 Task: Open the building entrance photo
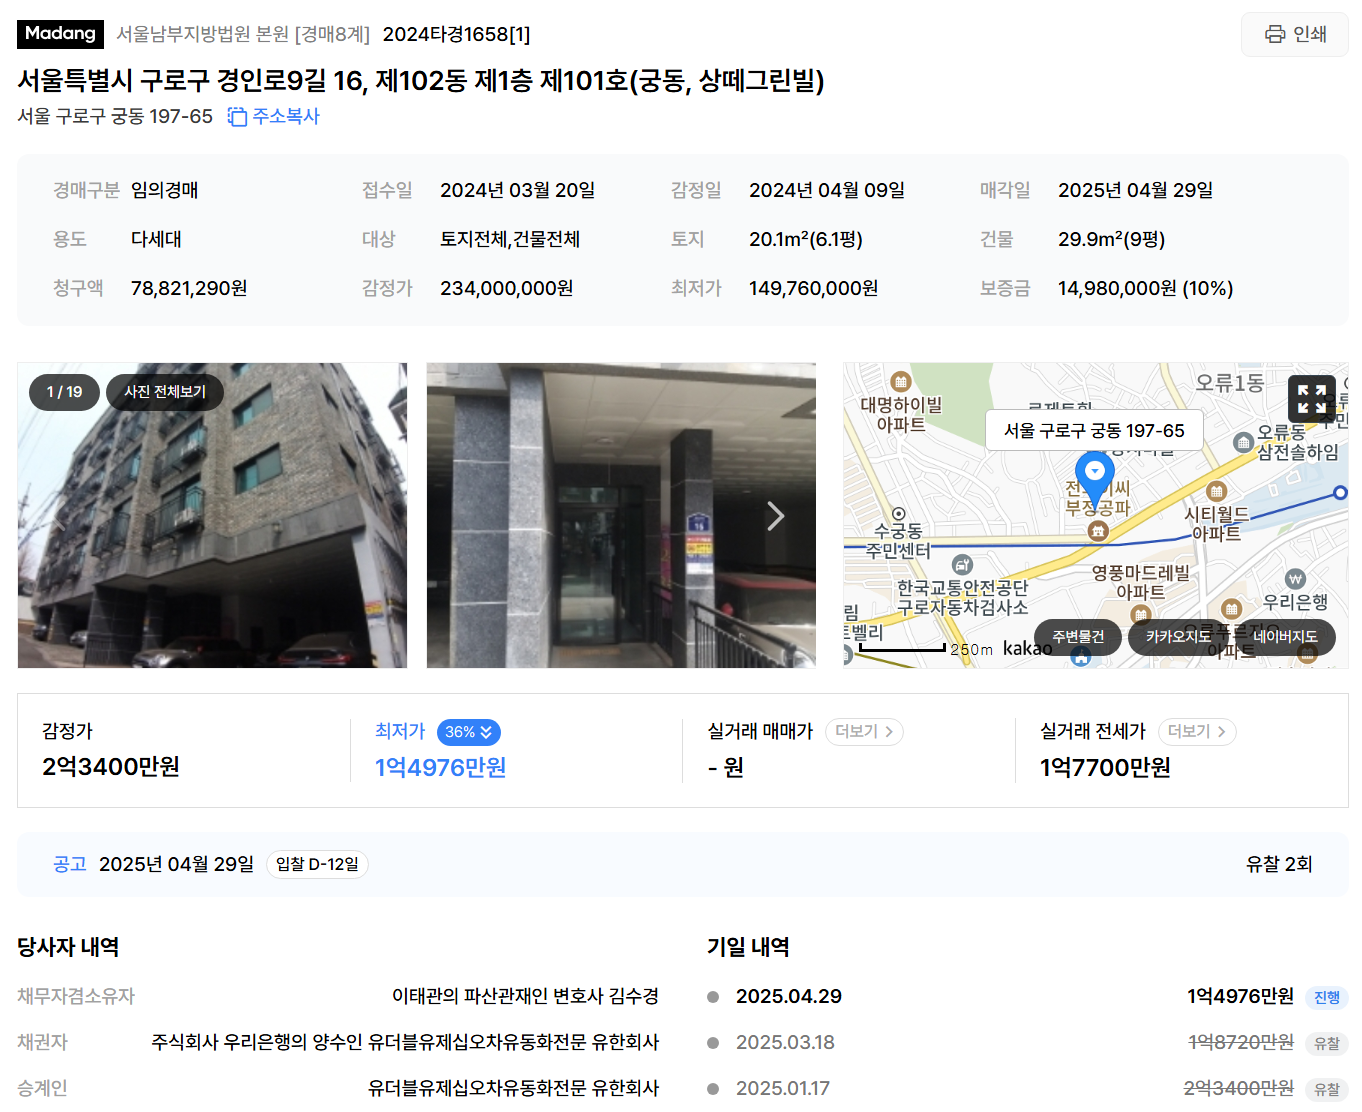click(621, 515)
